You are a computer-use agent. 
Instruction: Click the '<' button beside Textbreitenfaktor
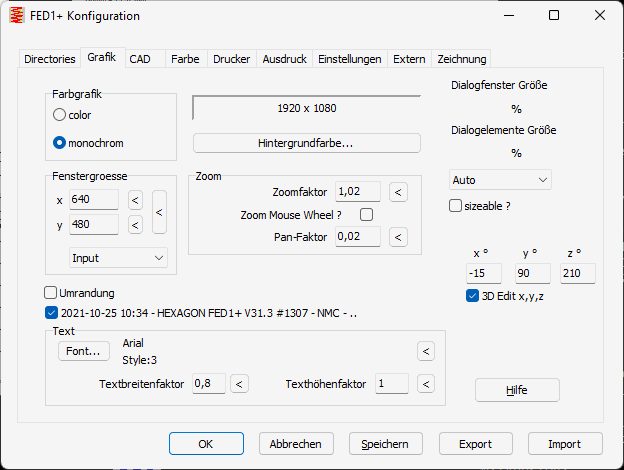(239, 384)
